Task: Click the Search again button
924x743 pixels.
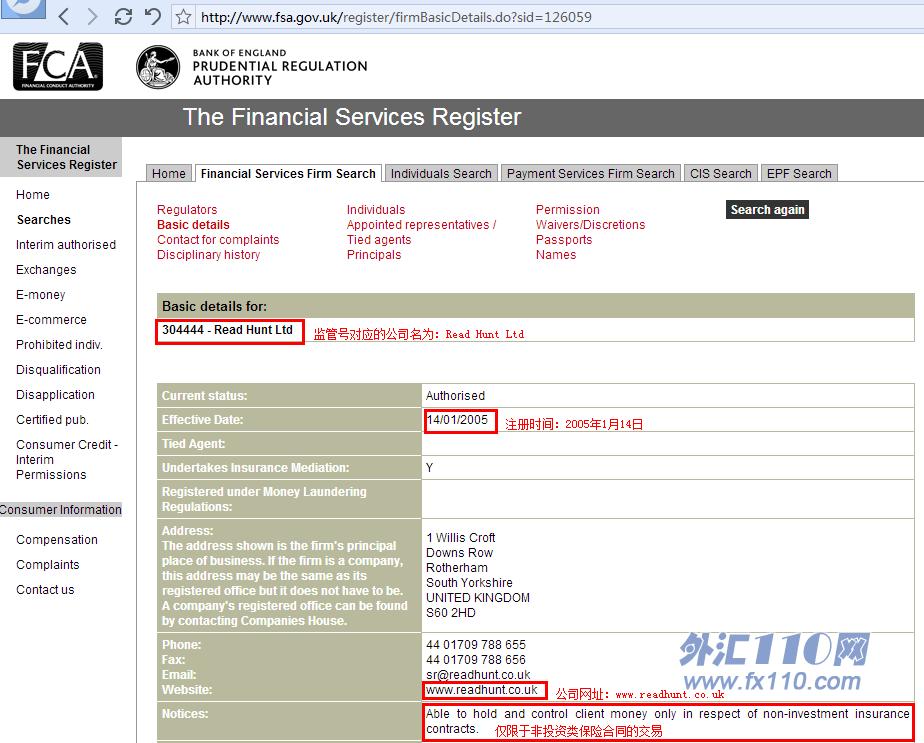Action: (x=767, y=210)
